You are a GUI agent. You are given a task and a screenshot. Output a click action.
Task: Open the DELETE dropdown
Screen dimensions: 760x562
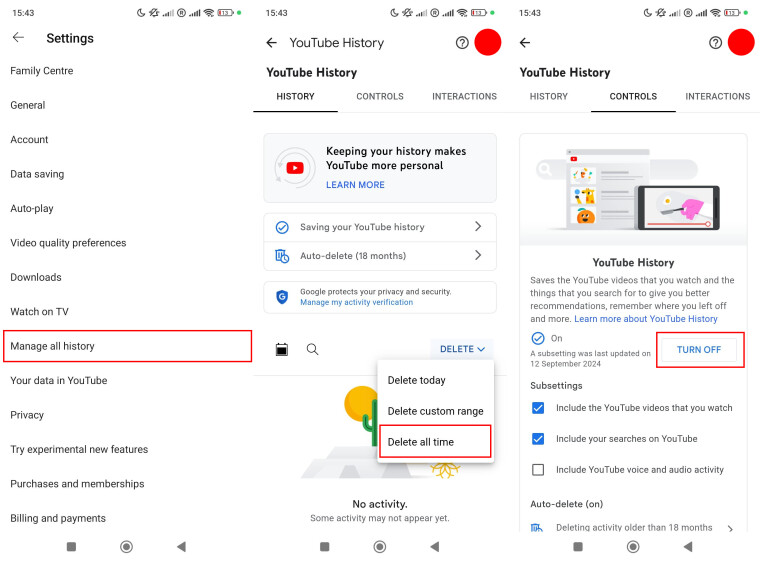pos(462,349)
